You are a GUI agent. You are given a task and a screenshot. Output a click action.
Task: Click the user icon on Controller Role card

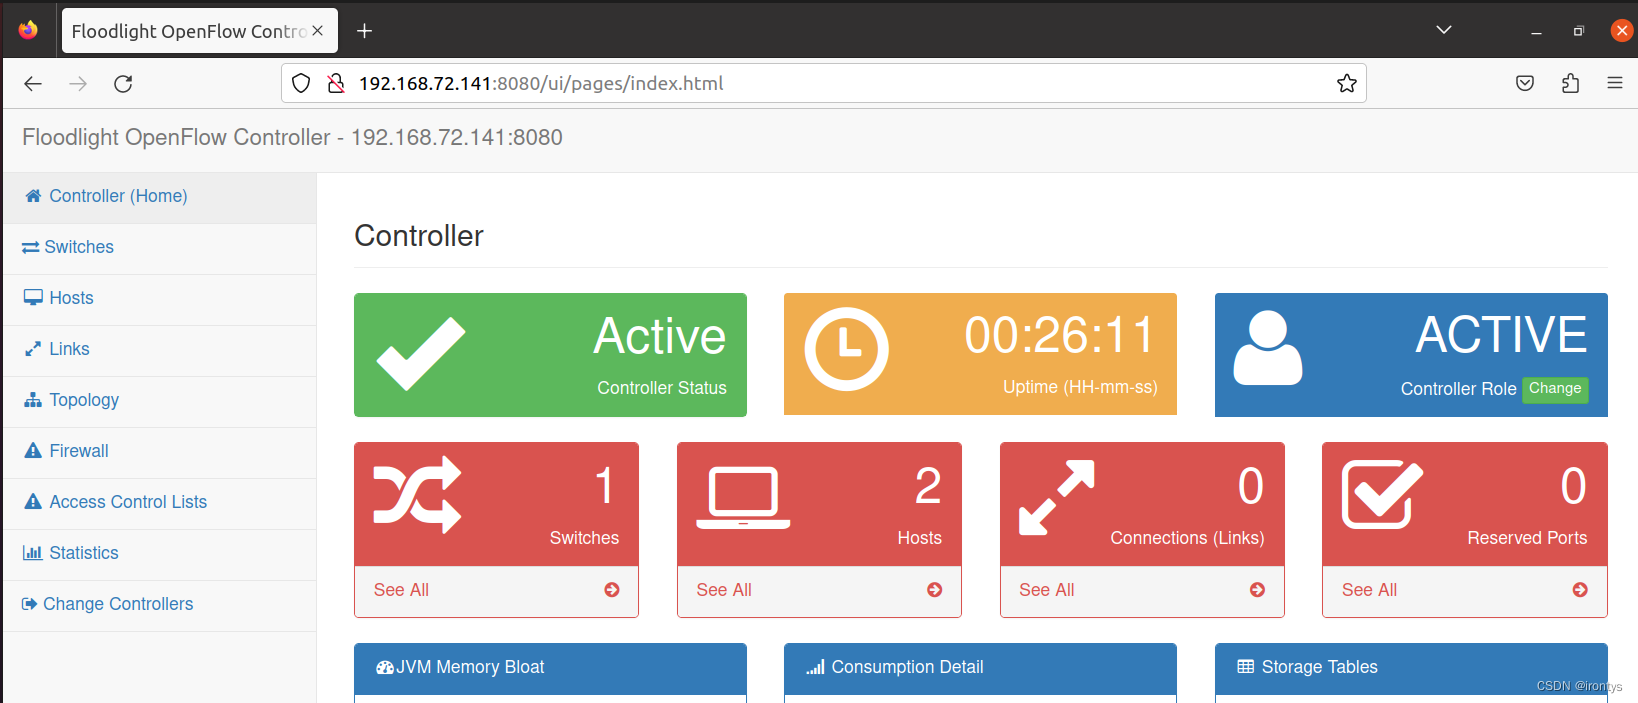pos(1268,348)
